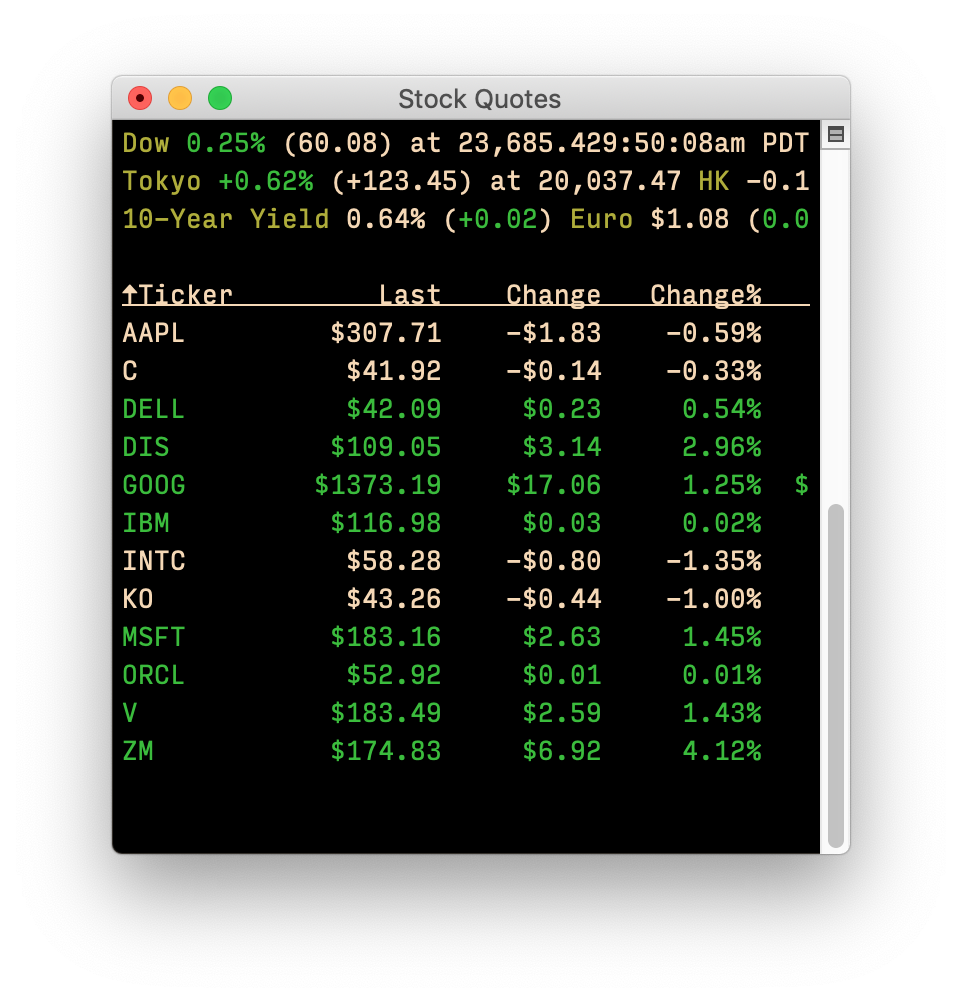Select the MSFT ticker symbol
The width and height of the screenshot is (962, 1002).
point(153,637)
